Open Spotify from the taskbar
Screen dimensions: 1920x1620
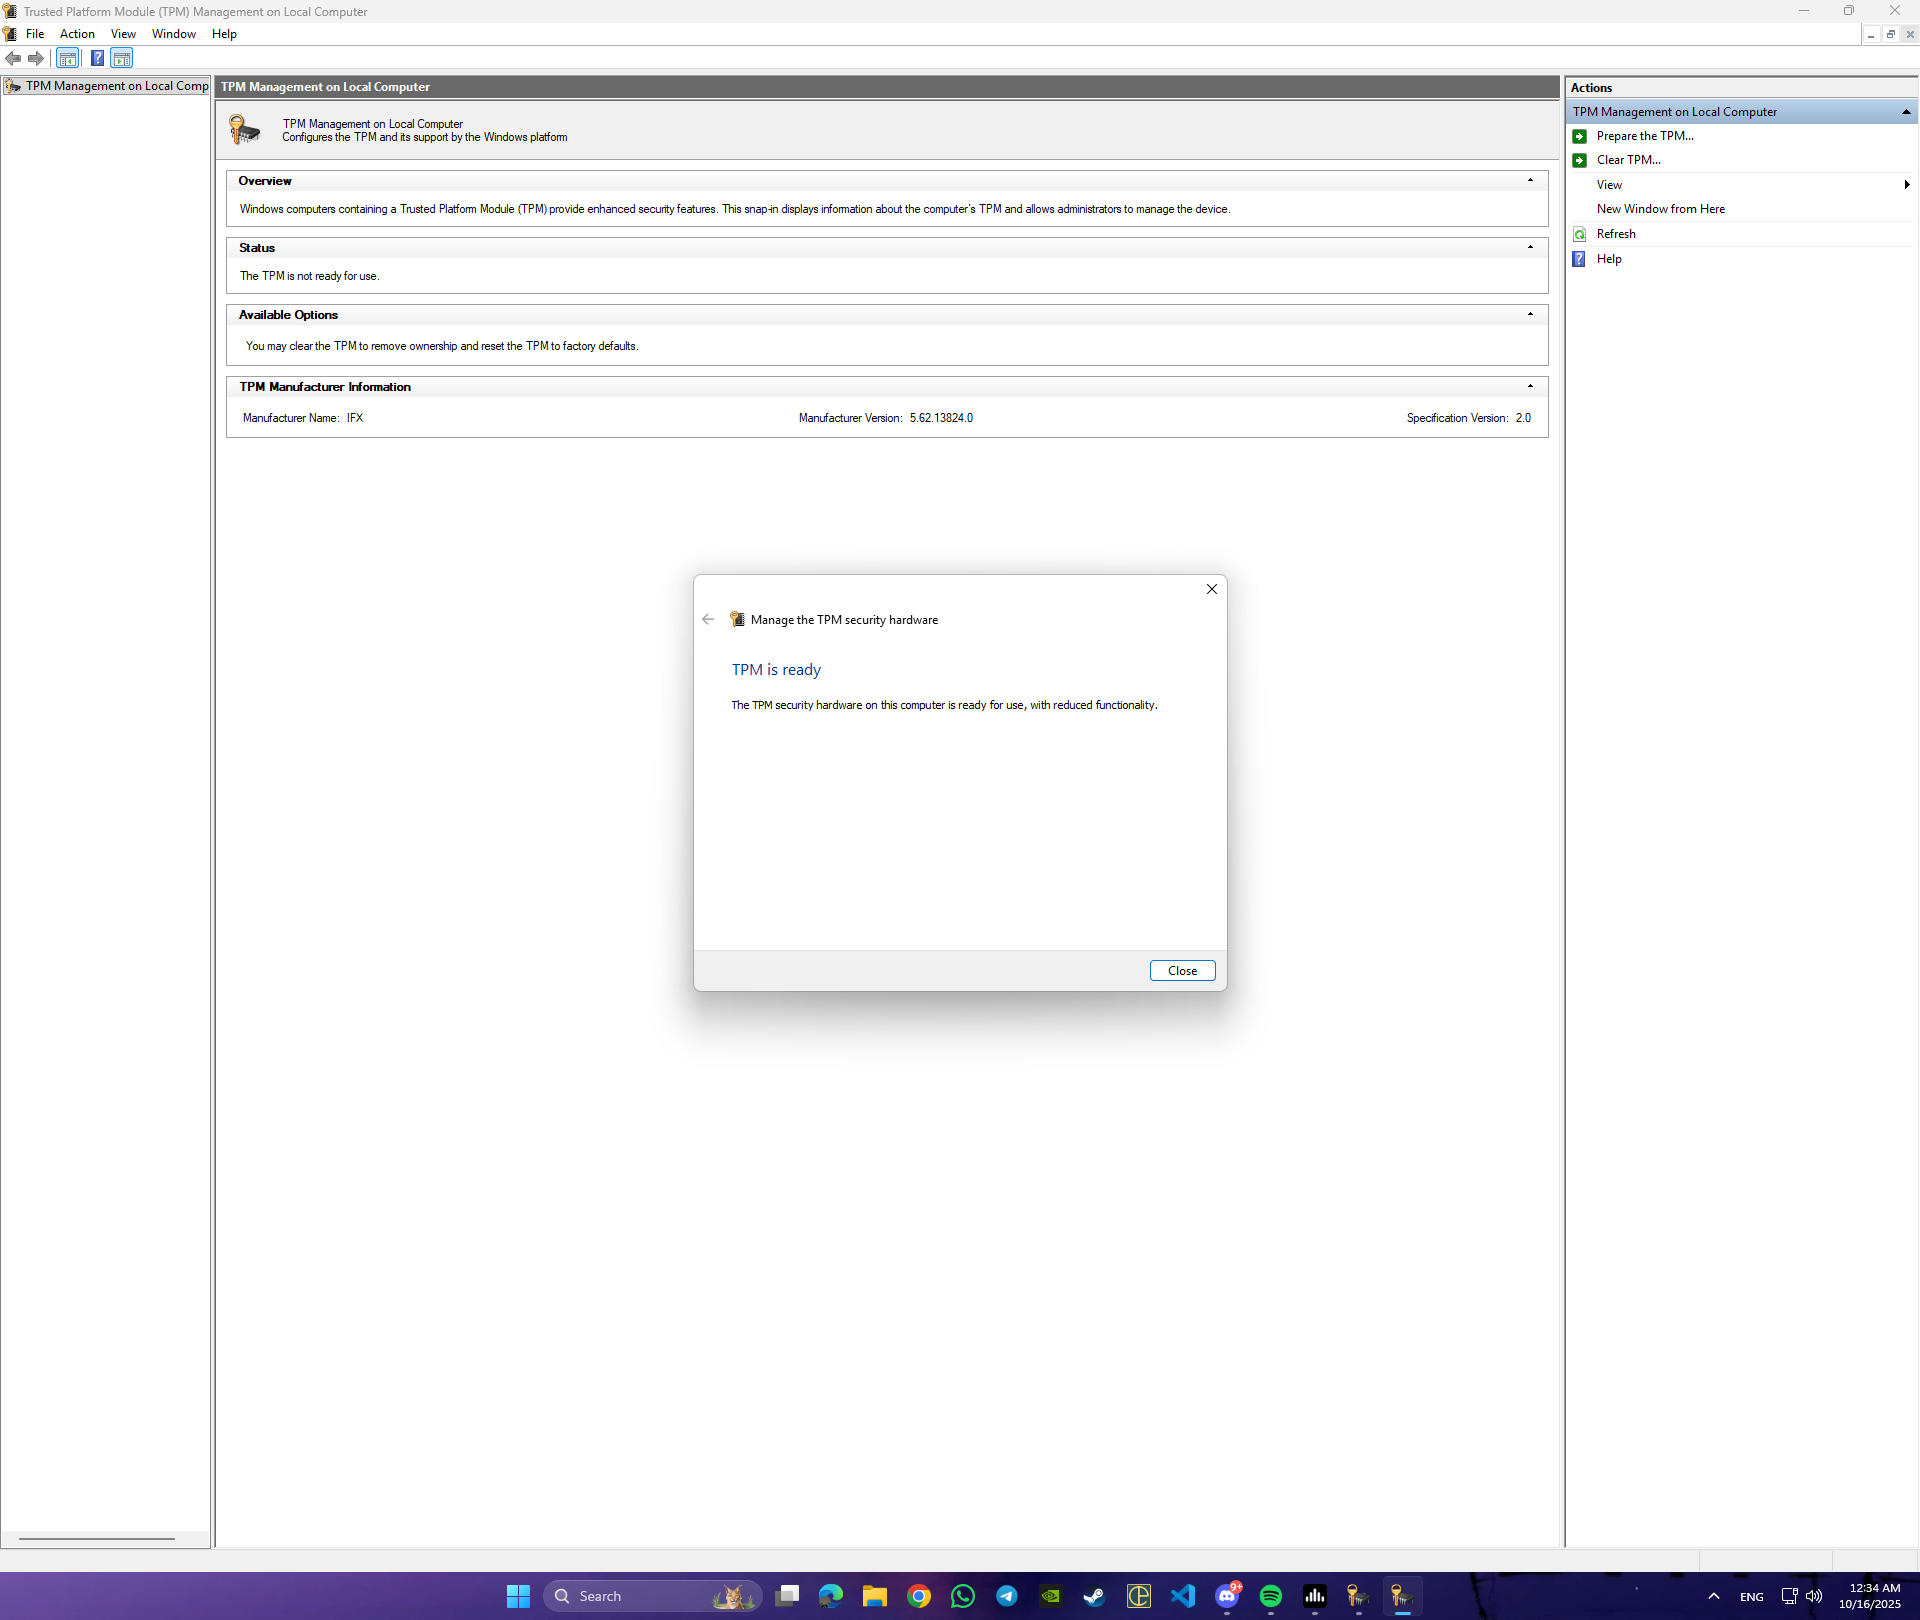click(x=1271, y=1596)
